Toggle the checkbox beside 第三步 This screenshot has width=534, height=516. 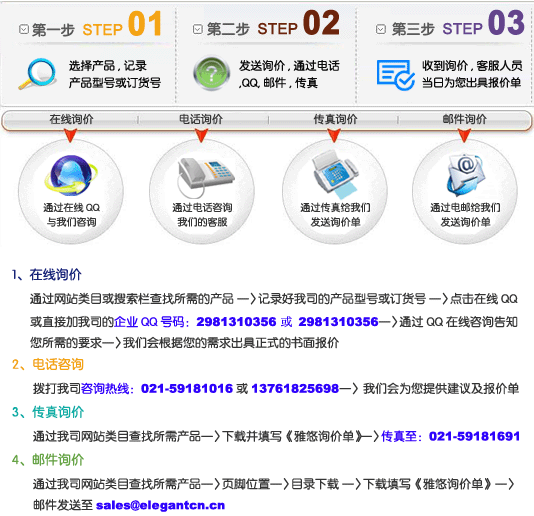click(x=381, y=29)
